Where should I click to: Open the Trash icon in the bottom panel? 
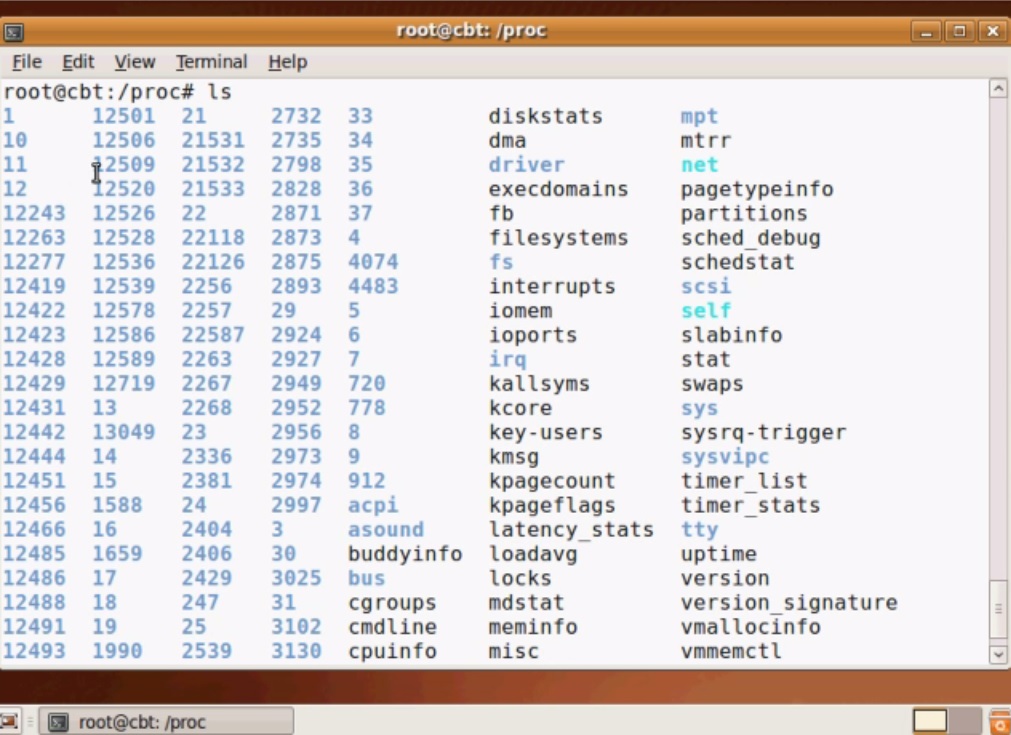click(999, 721)
